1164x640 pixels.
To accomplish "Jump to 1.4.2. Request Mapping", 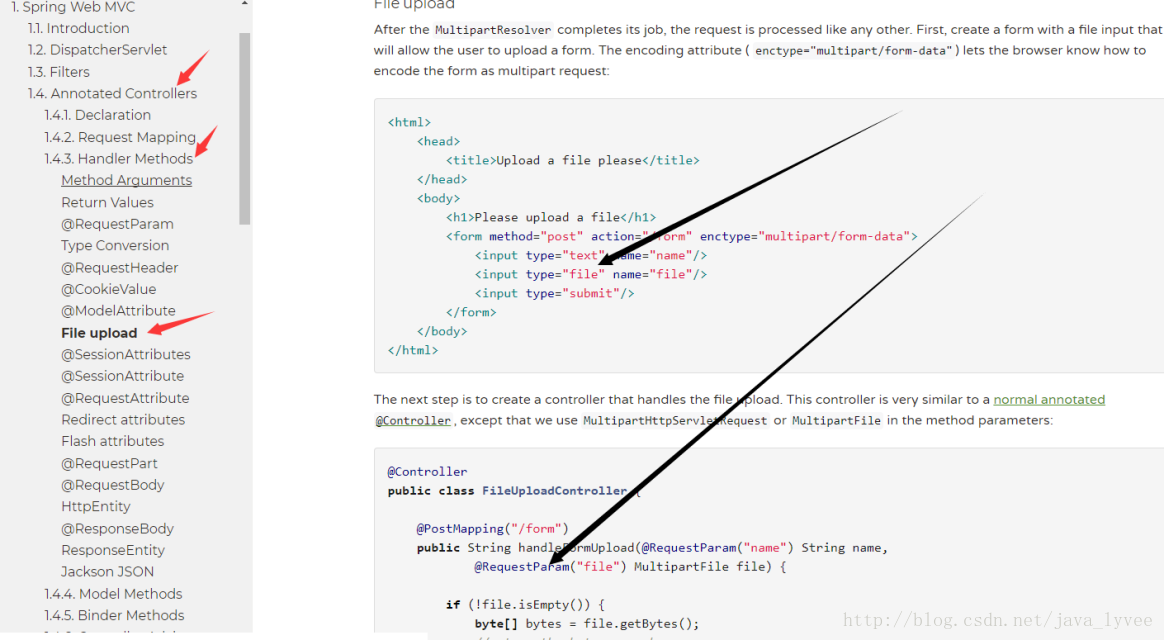I will click(120, 137).
